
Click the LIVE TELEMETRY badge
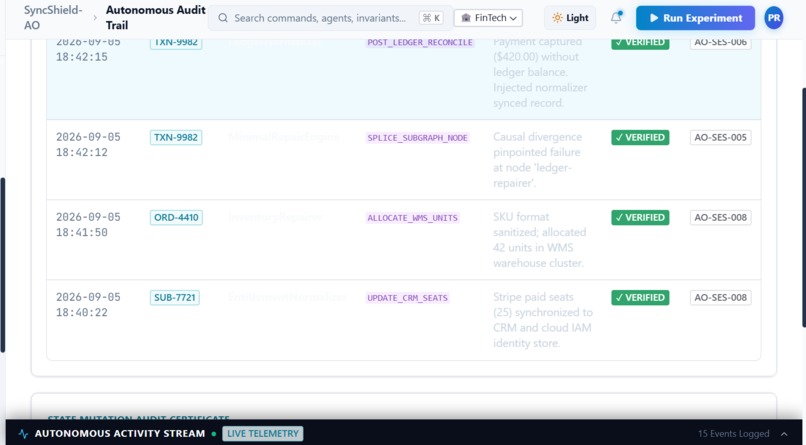pos(263,434)
